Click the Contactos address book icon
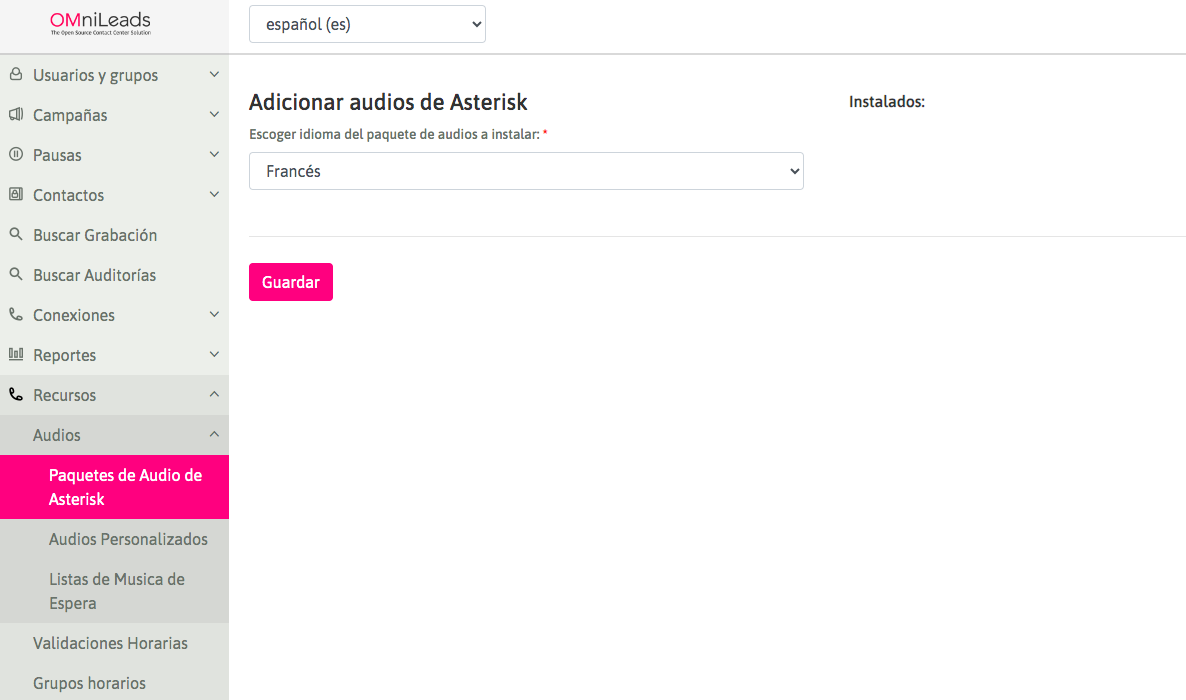The width and height of the screenshot is (1186, 700). point(15,195)
